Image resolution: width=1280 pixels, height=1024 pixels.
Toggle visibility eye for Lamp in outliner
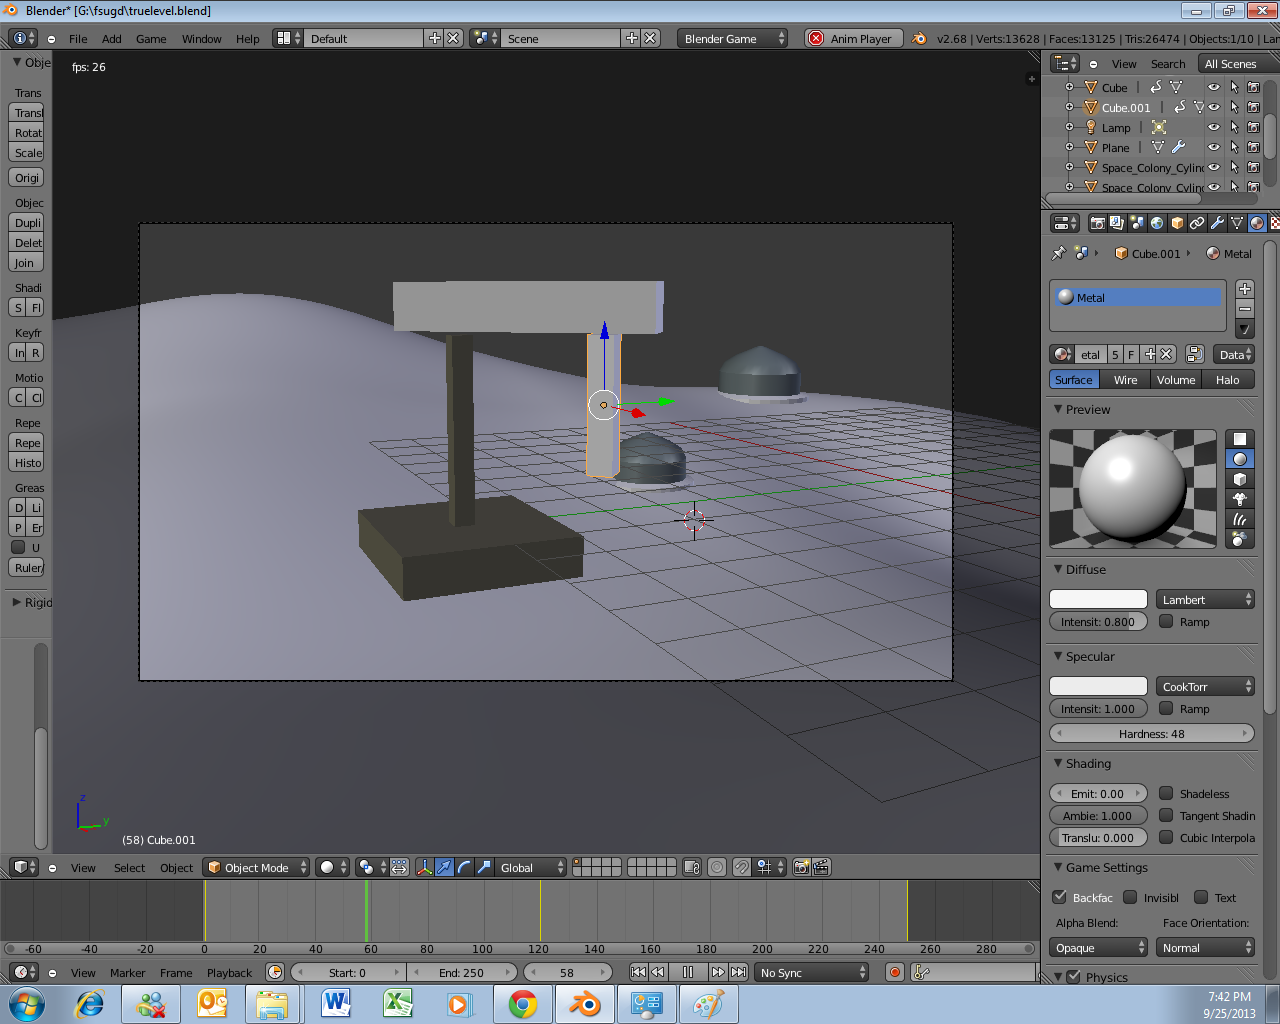click(x=1214, y=127)
